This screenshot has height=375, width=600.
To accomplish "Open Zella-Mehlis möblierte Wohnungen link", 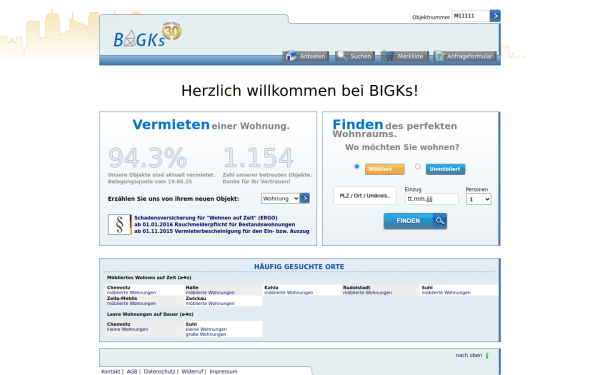I will coord(132,303).
